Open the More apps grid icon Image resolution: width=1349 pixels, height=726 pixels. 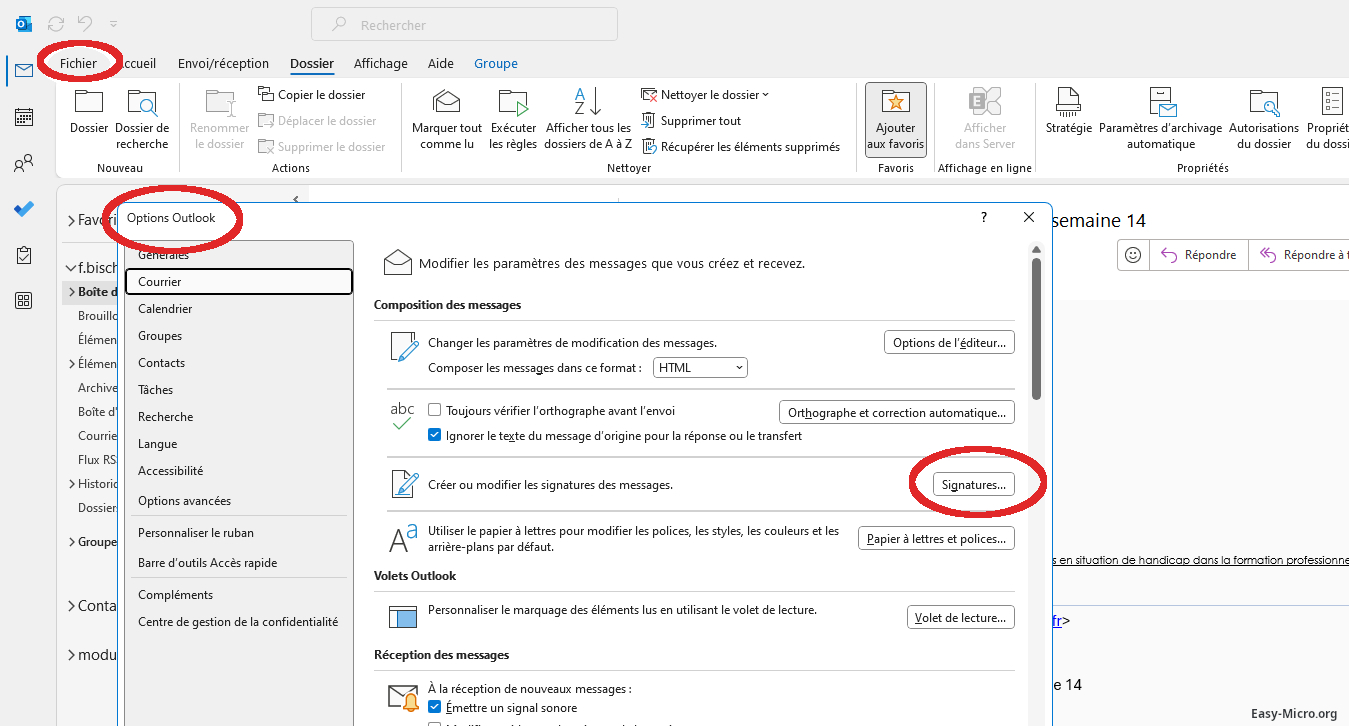(24, 300)
